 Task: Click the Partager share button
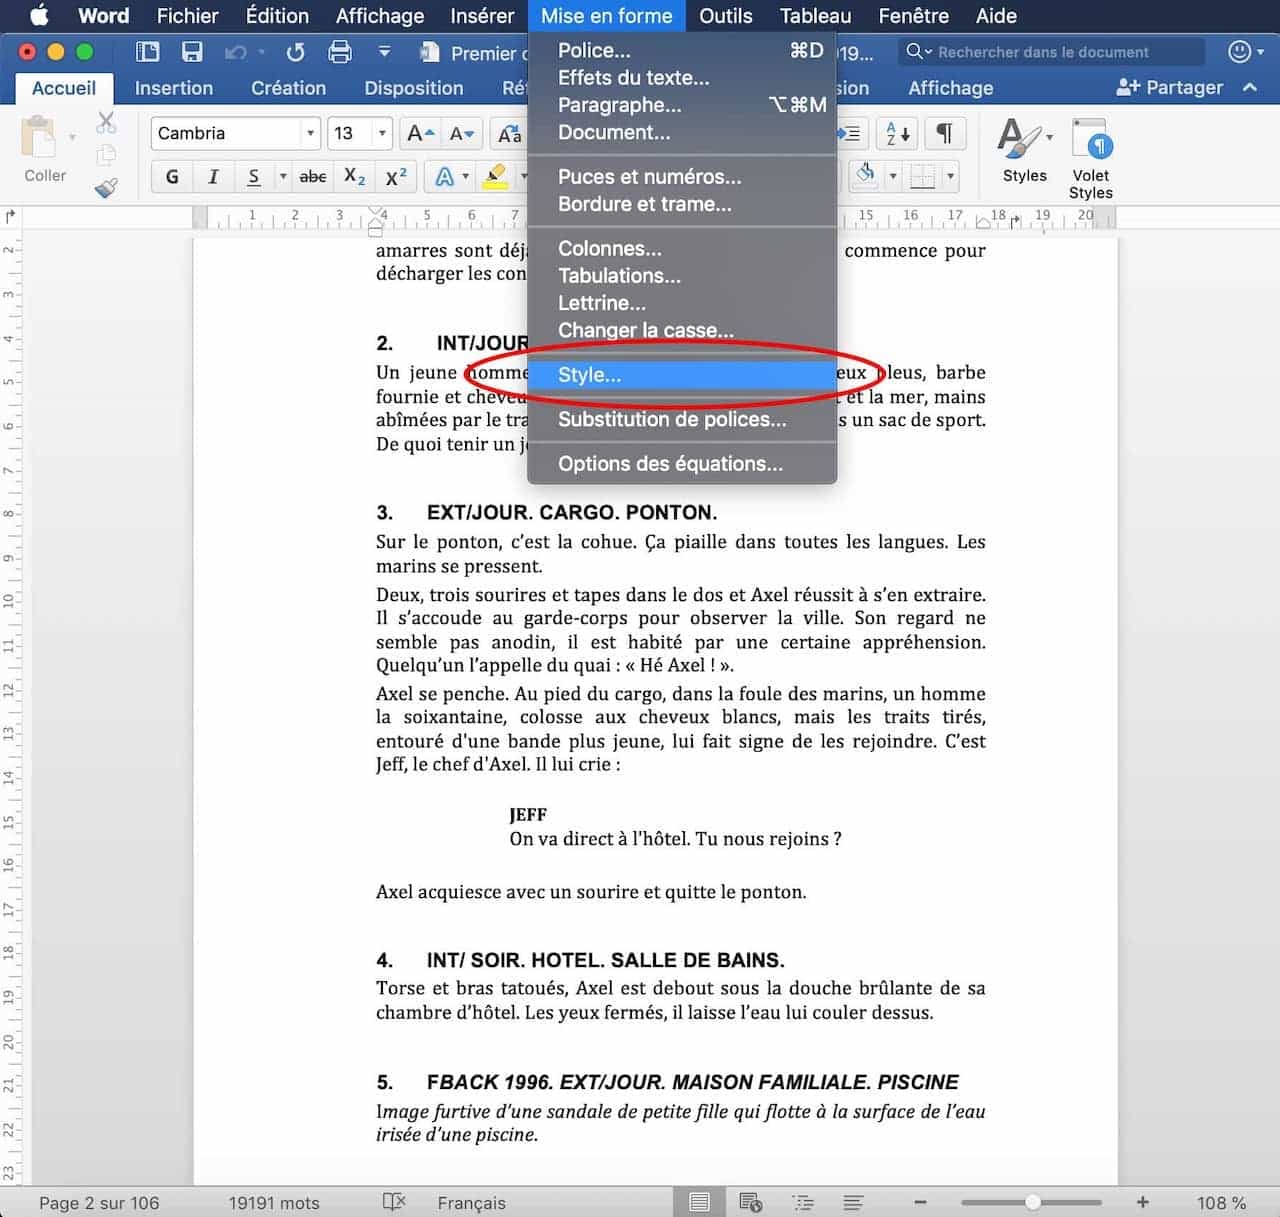pos(1170,88)
